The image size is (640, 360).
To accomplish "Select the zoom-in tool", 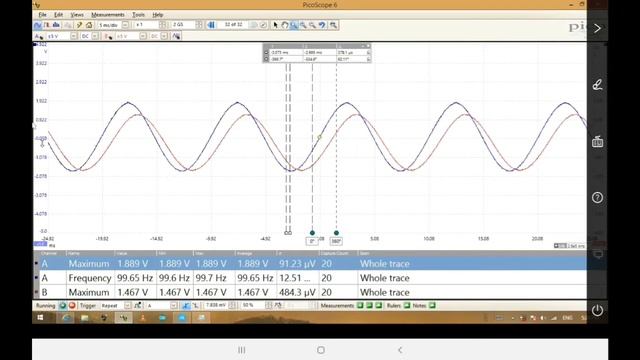I will pos(303,25).
